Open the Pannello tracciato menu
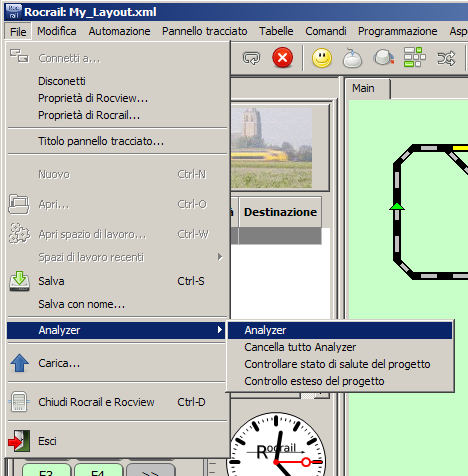 (x=205, y=31)
